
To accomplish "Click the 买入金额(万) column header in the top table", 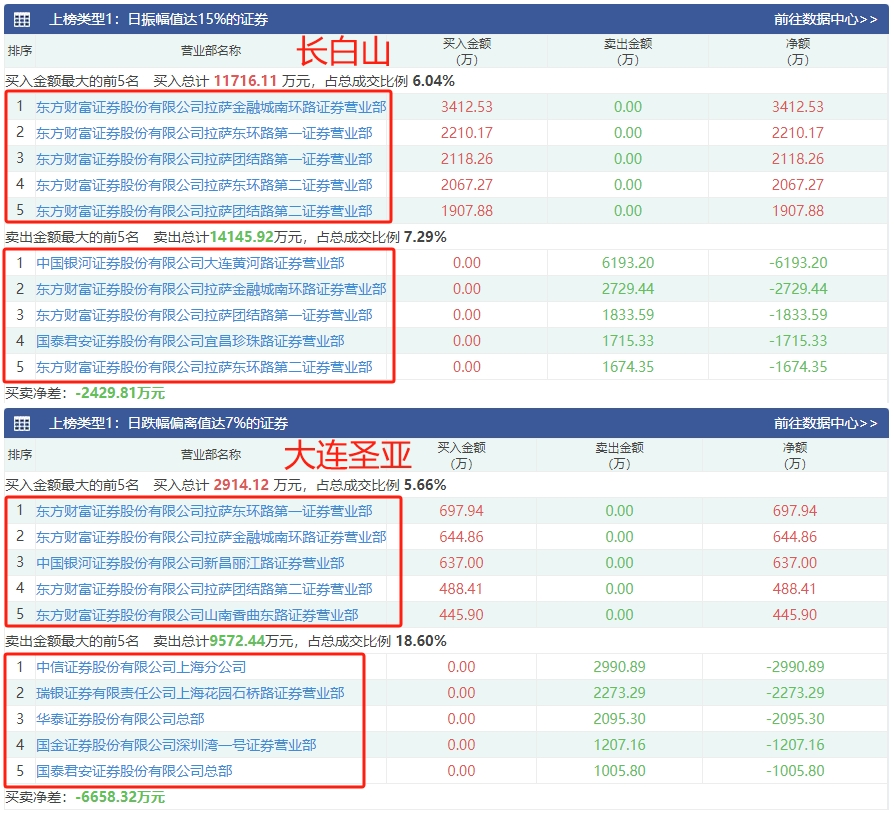I will tap(467, 51).
